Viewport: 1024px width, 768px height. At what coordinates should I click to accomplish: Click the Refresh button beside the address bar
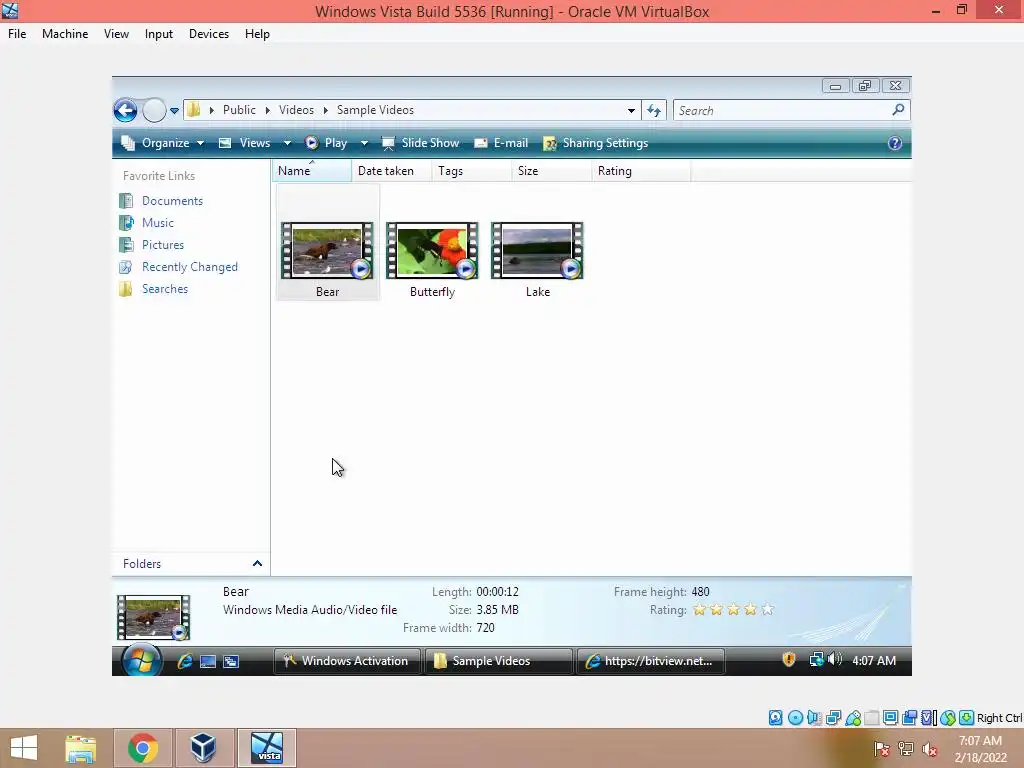(x=654, y=110)
